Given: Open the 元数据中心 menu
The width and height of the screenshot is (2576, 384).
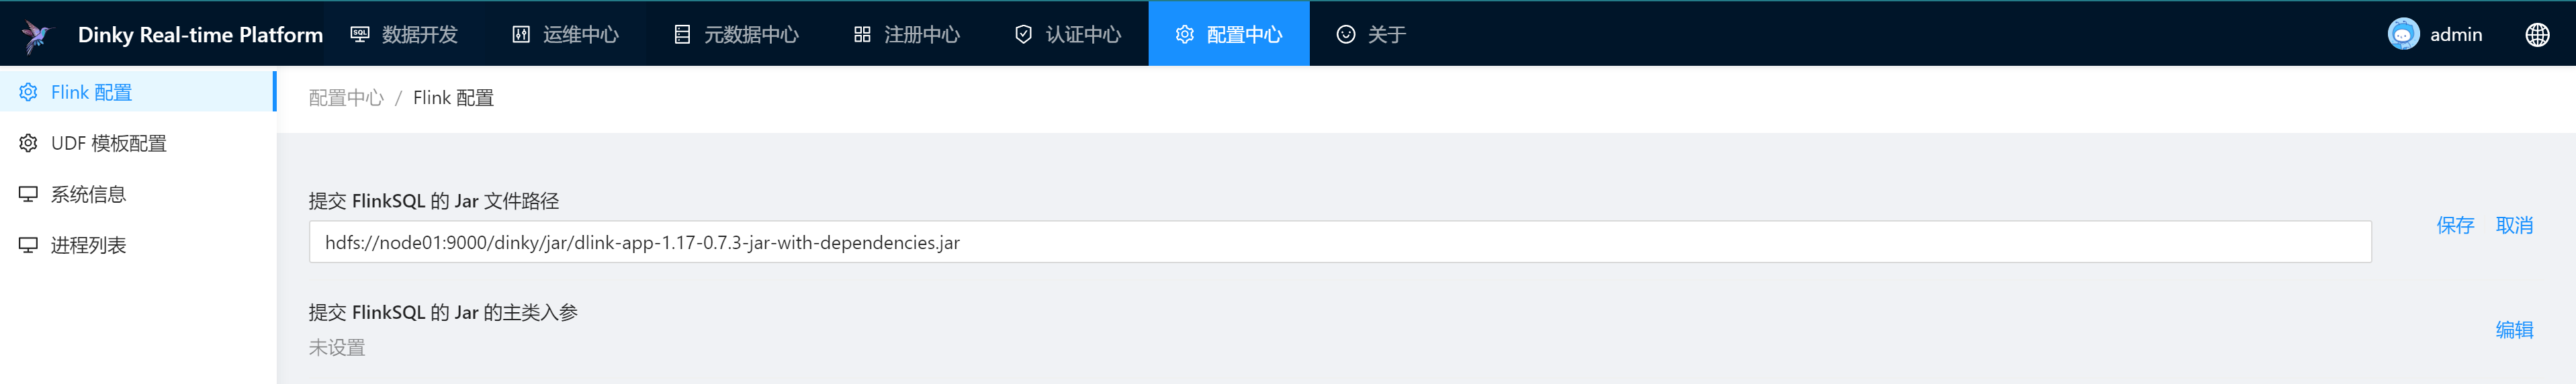Looking at the screenshot, I should tap(736, 34).
